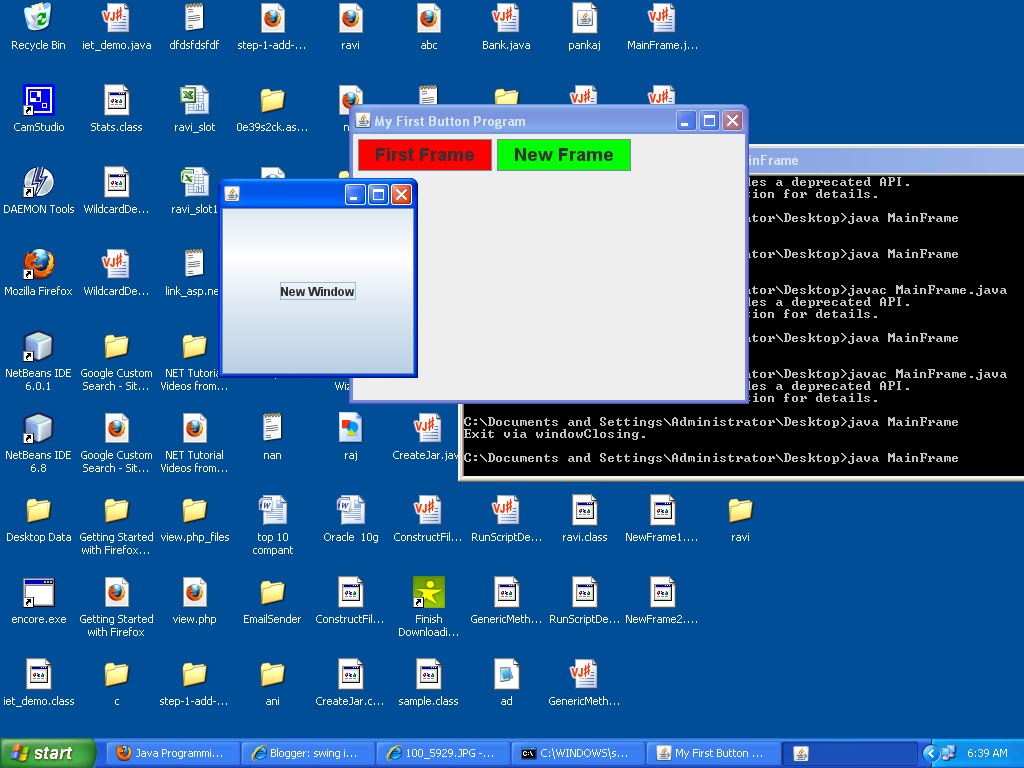1024x768 pixels.
Task: Open NetBeans IDE 6.0.1
Action: [38, 345]
